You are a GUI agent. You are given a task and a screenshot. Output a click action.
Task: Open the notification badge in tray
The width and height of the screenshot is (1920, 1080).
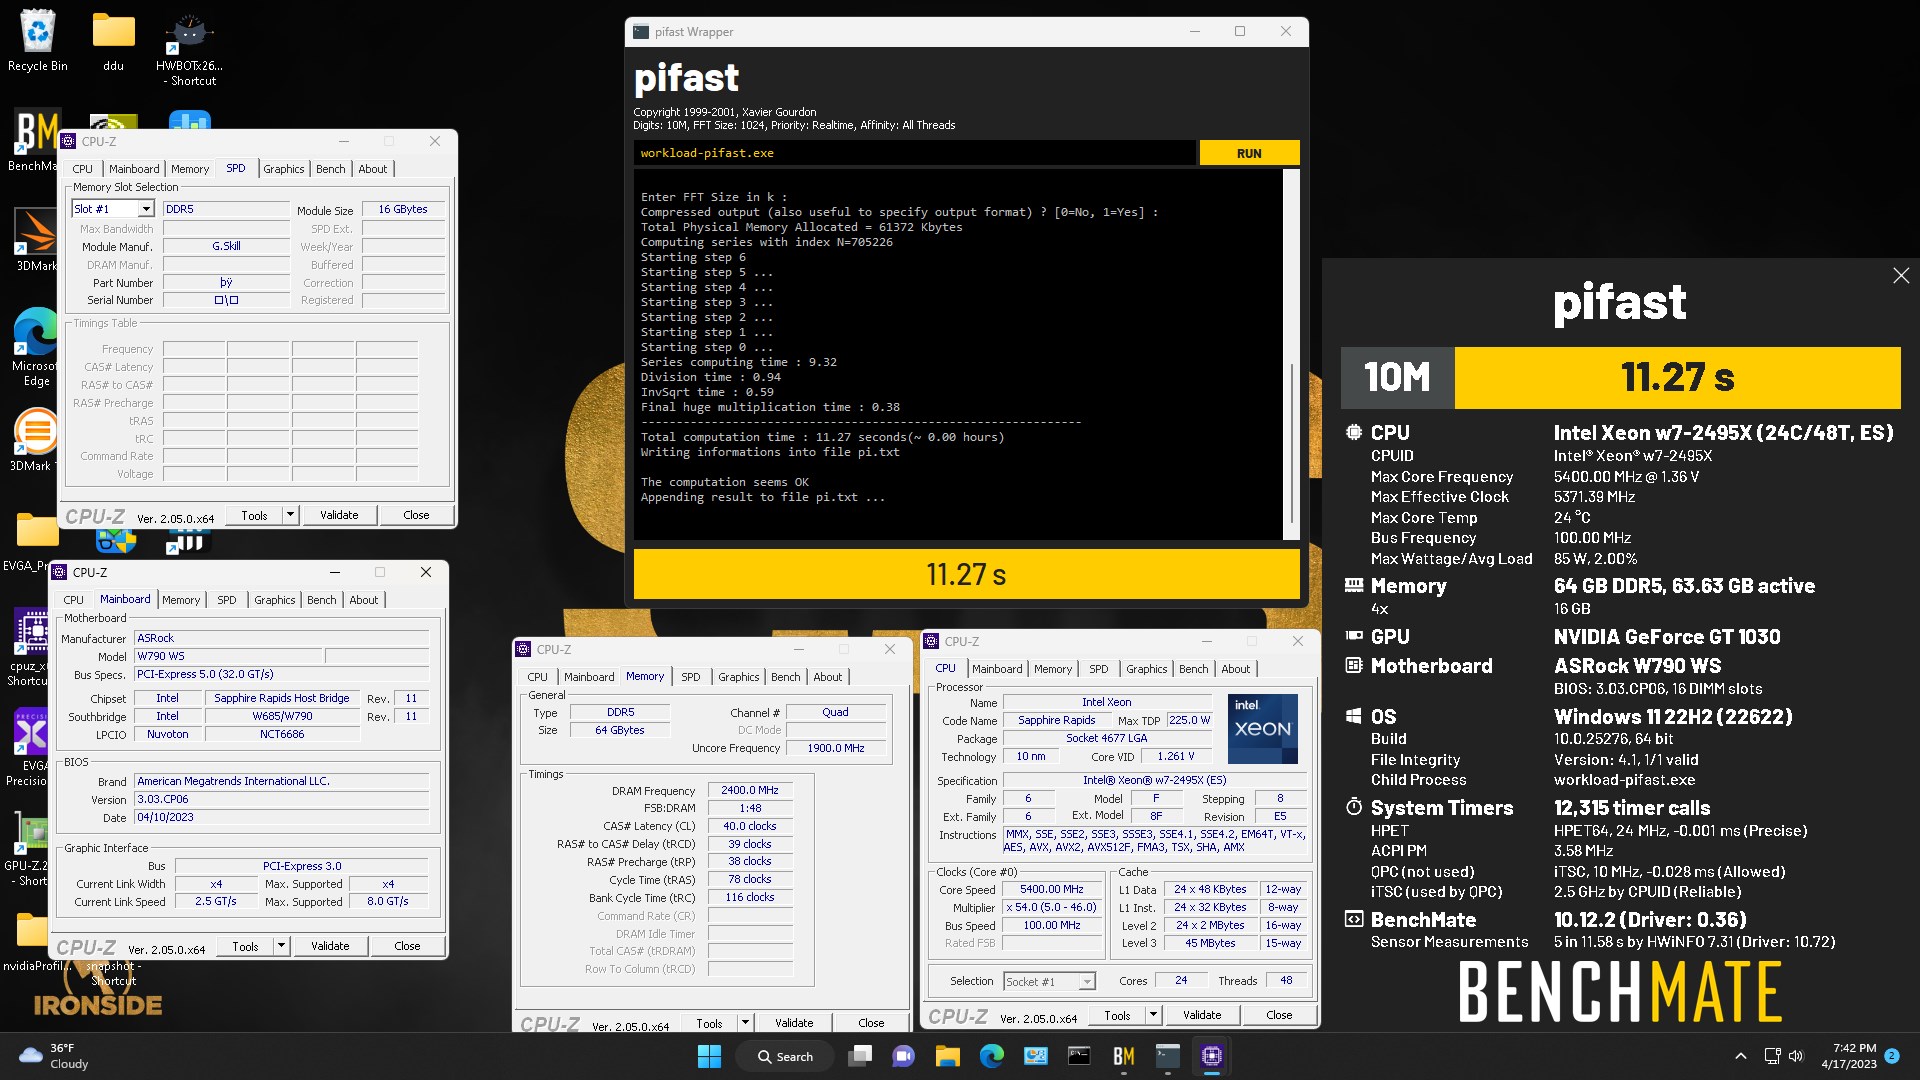pos(1892,1055)
